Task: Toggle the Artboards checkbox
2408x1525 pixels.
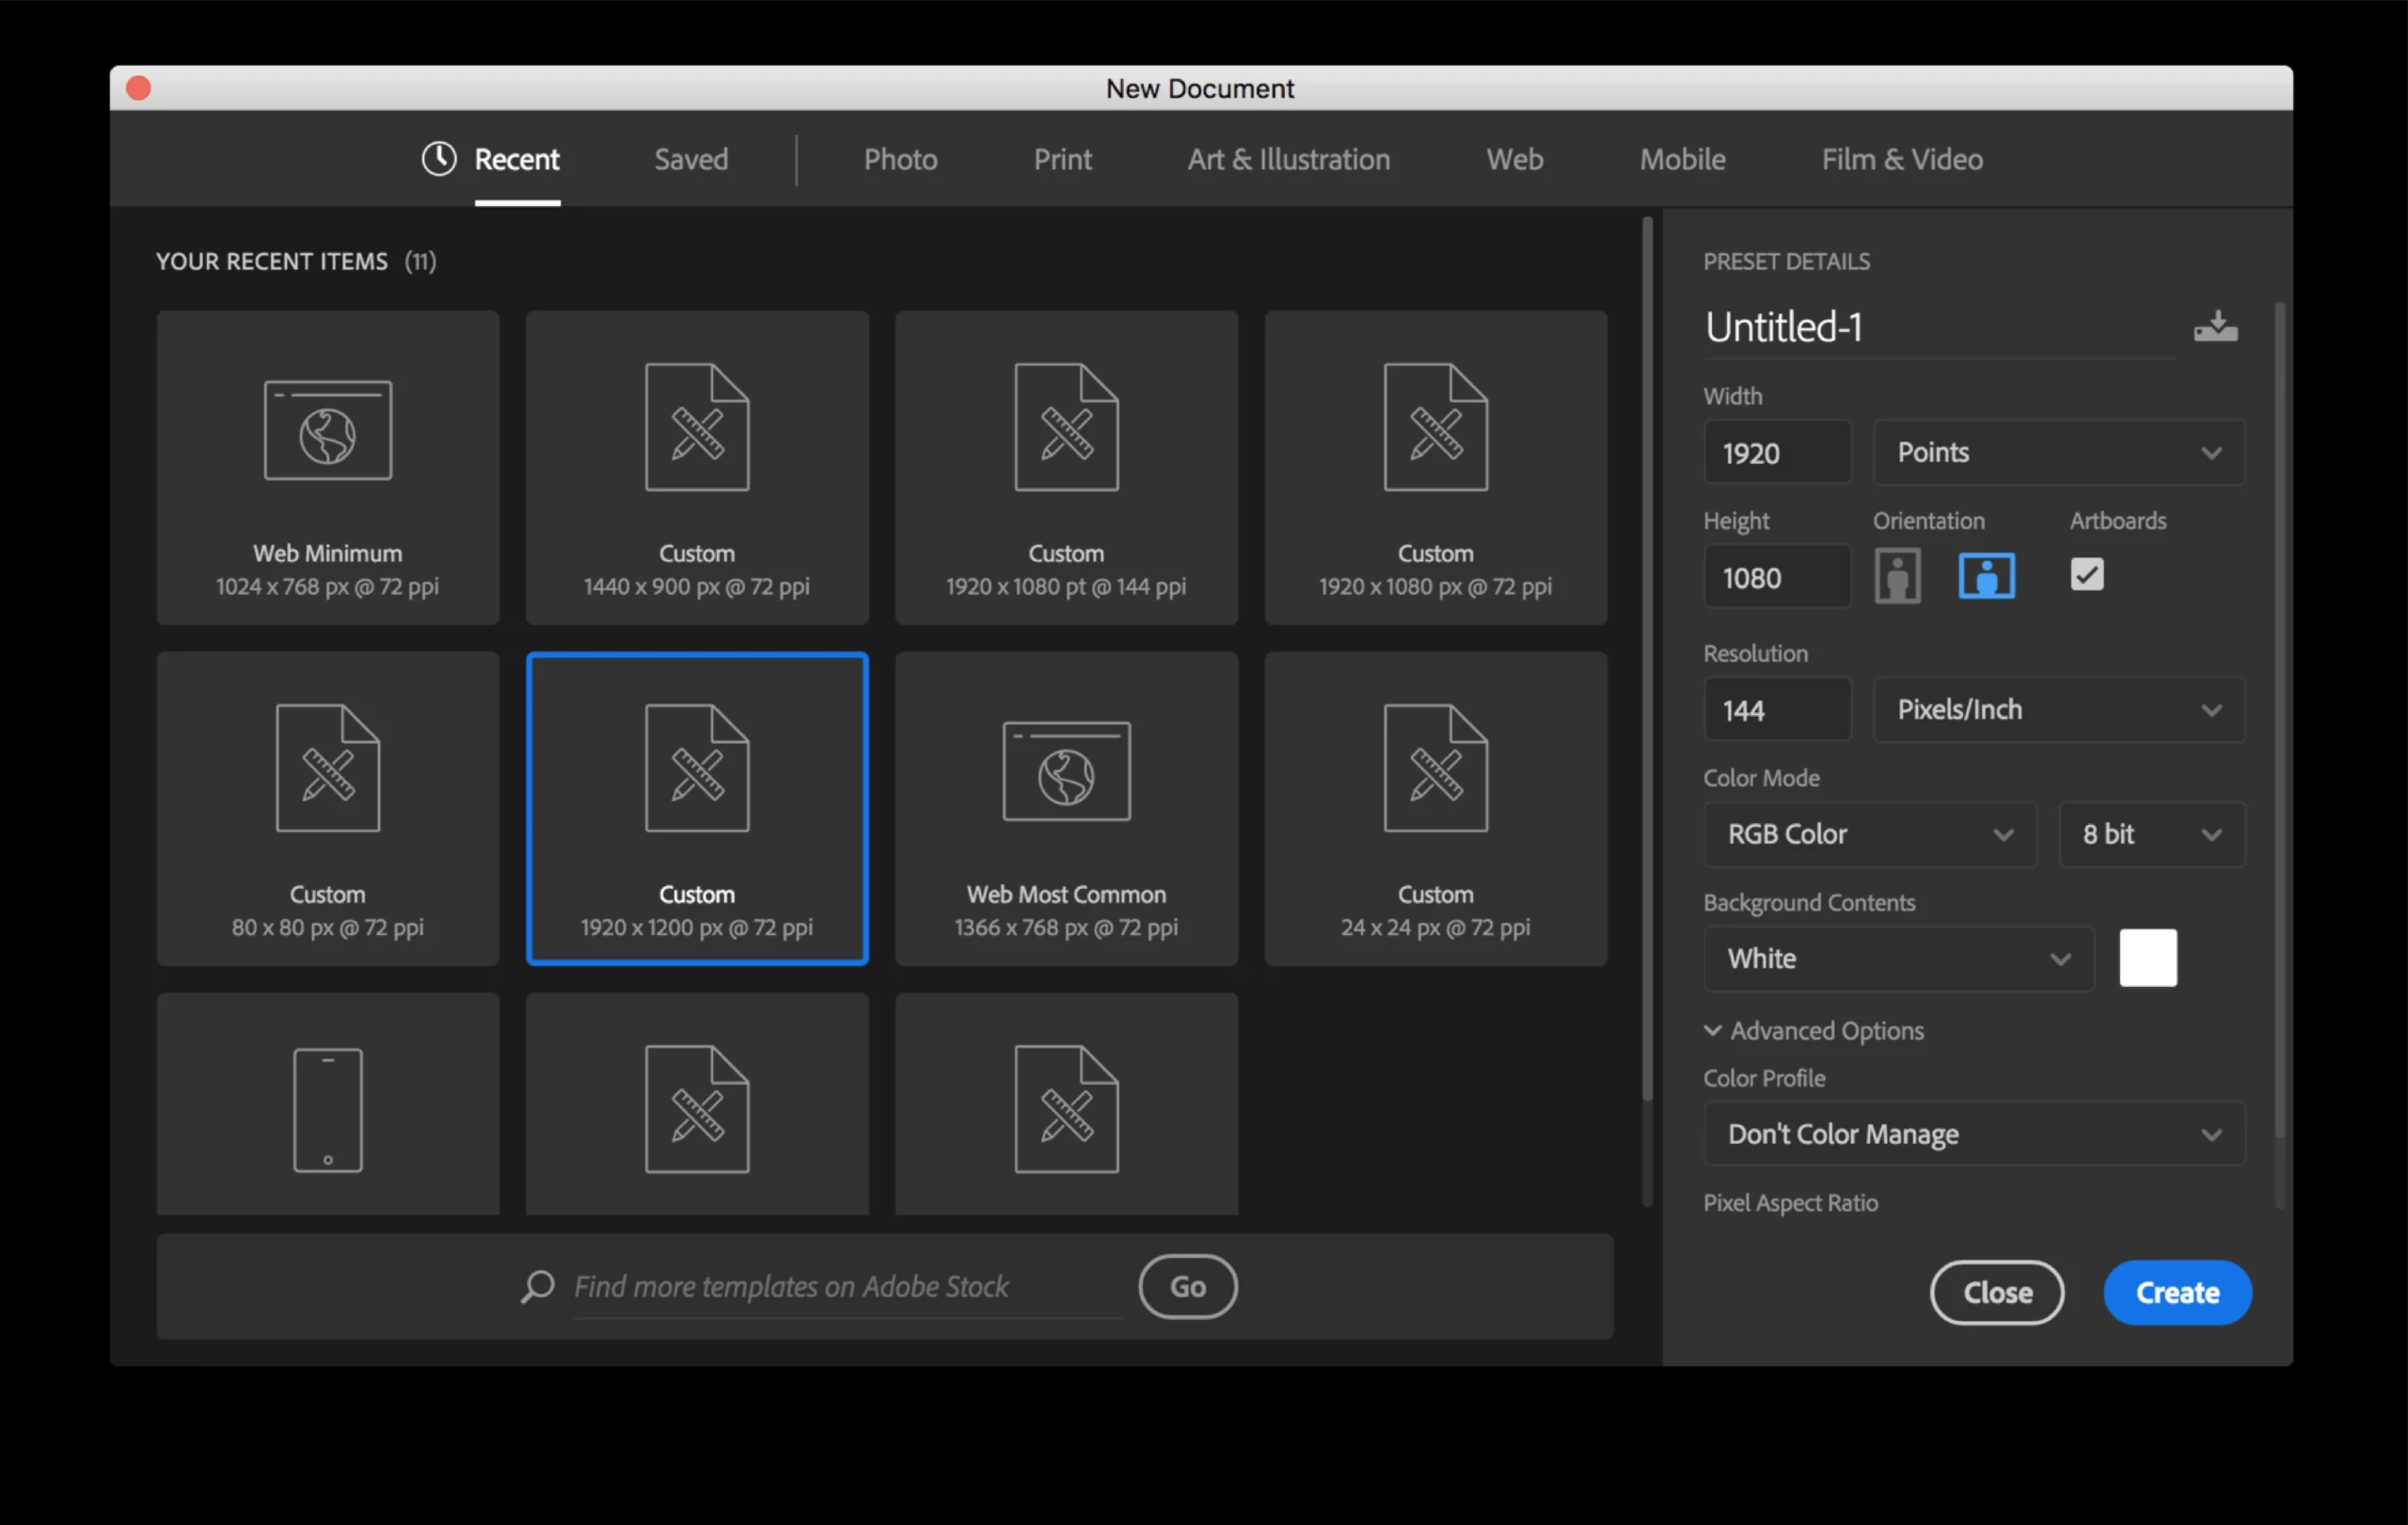Action: (x=2087, y=575)
